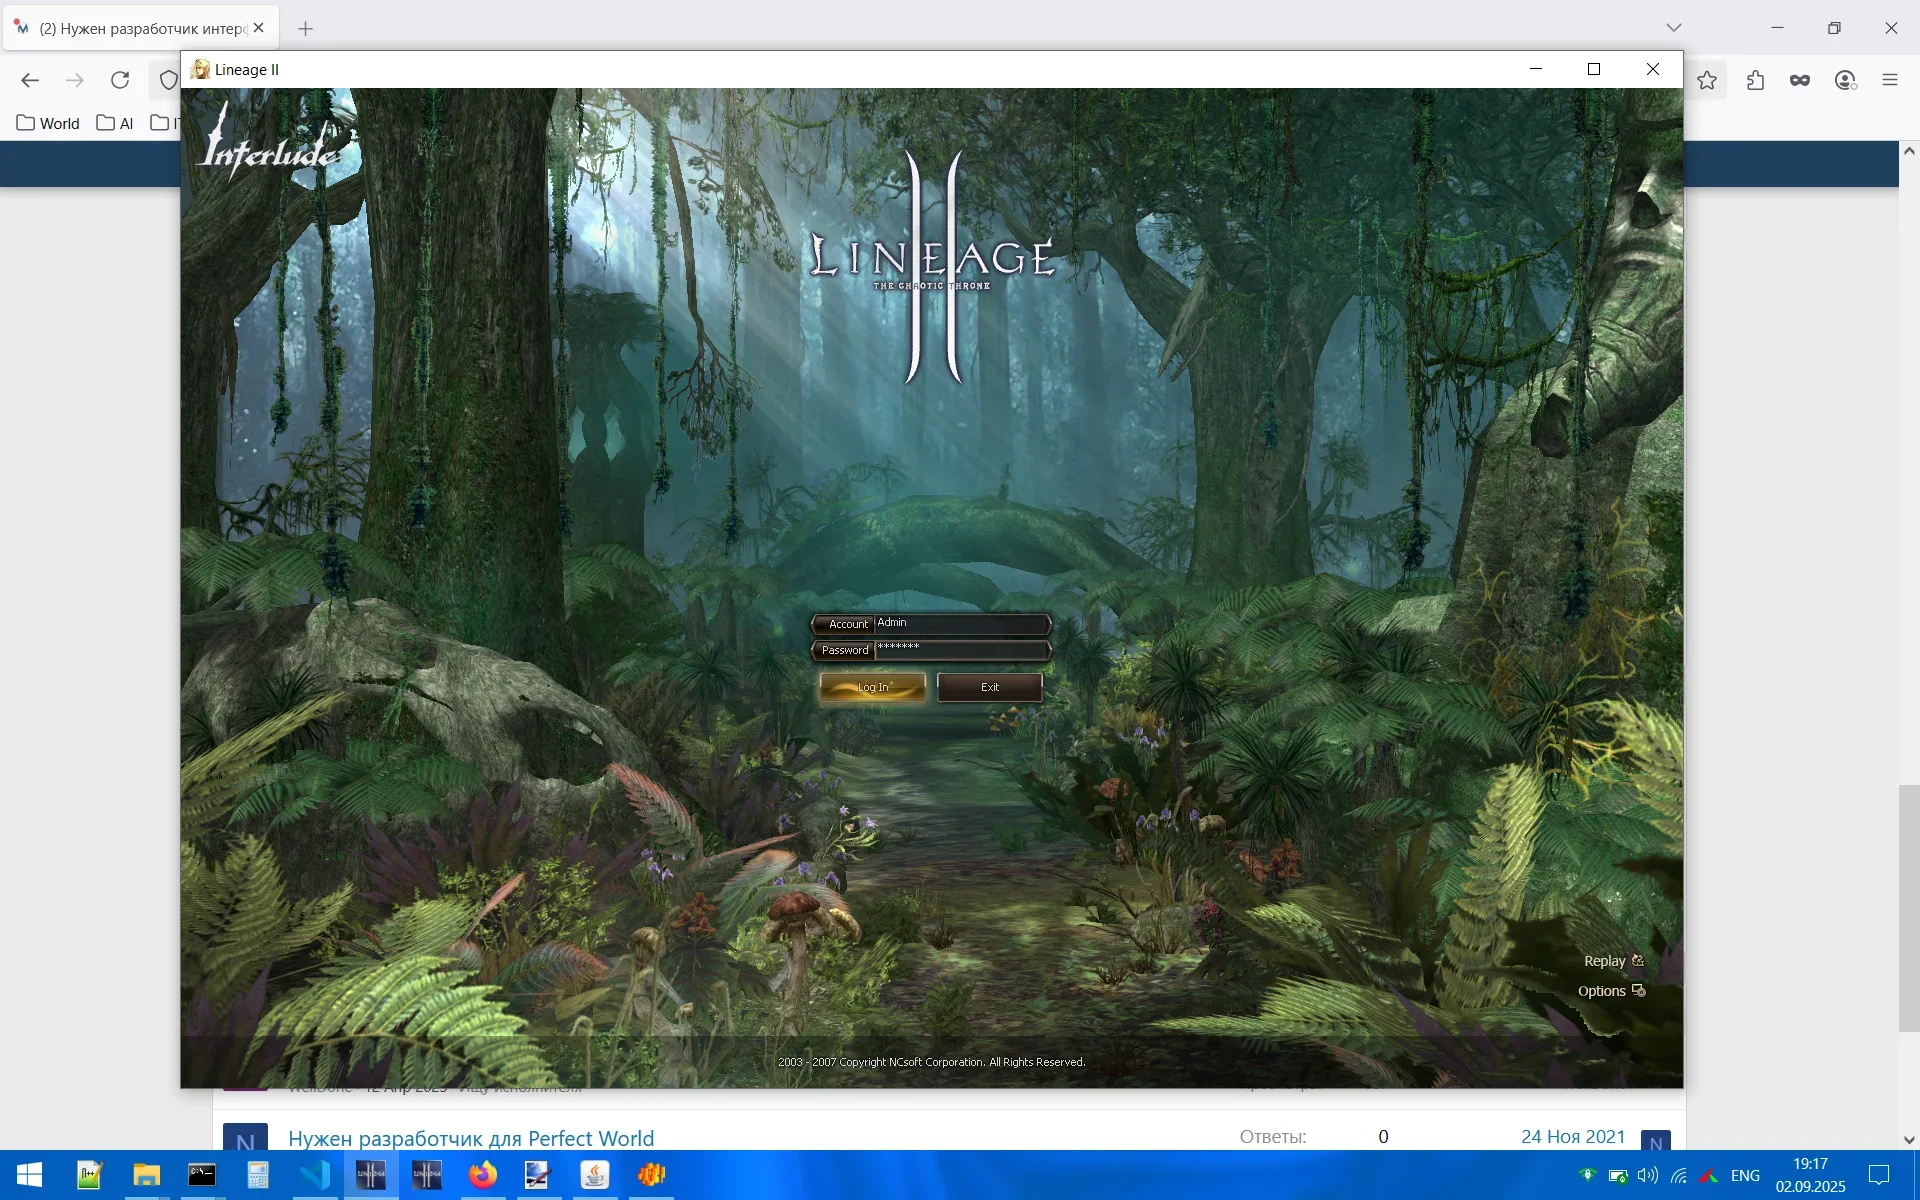Select the Нужен разработчик browser tab
This screenshot has width=1920, height=1200.
pyautogui.click(x=140, y=28)
